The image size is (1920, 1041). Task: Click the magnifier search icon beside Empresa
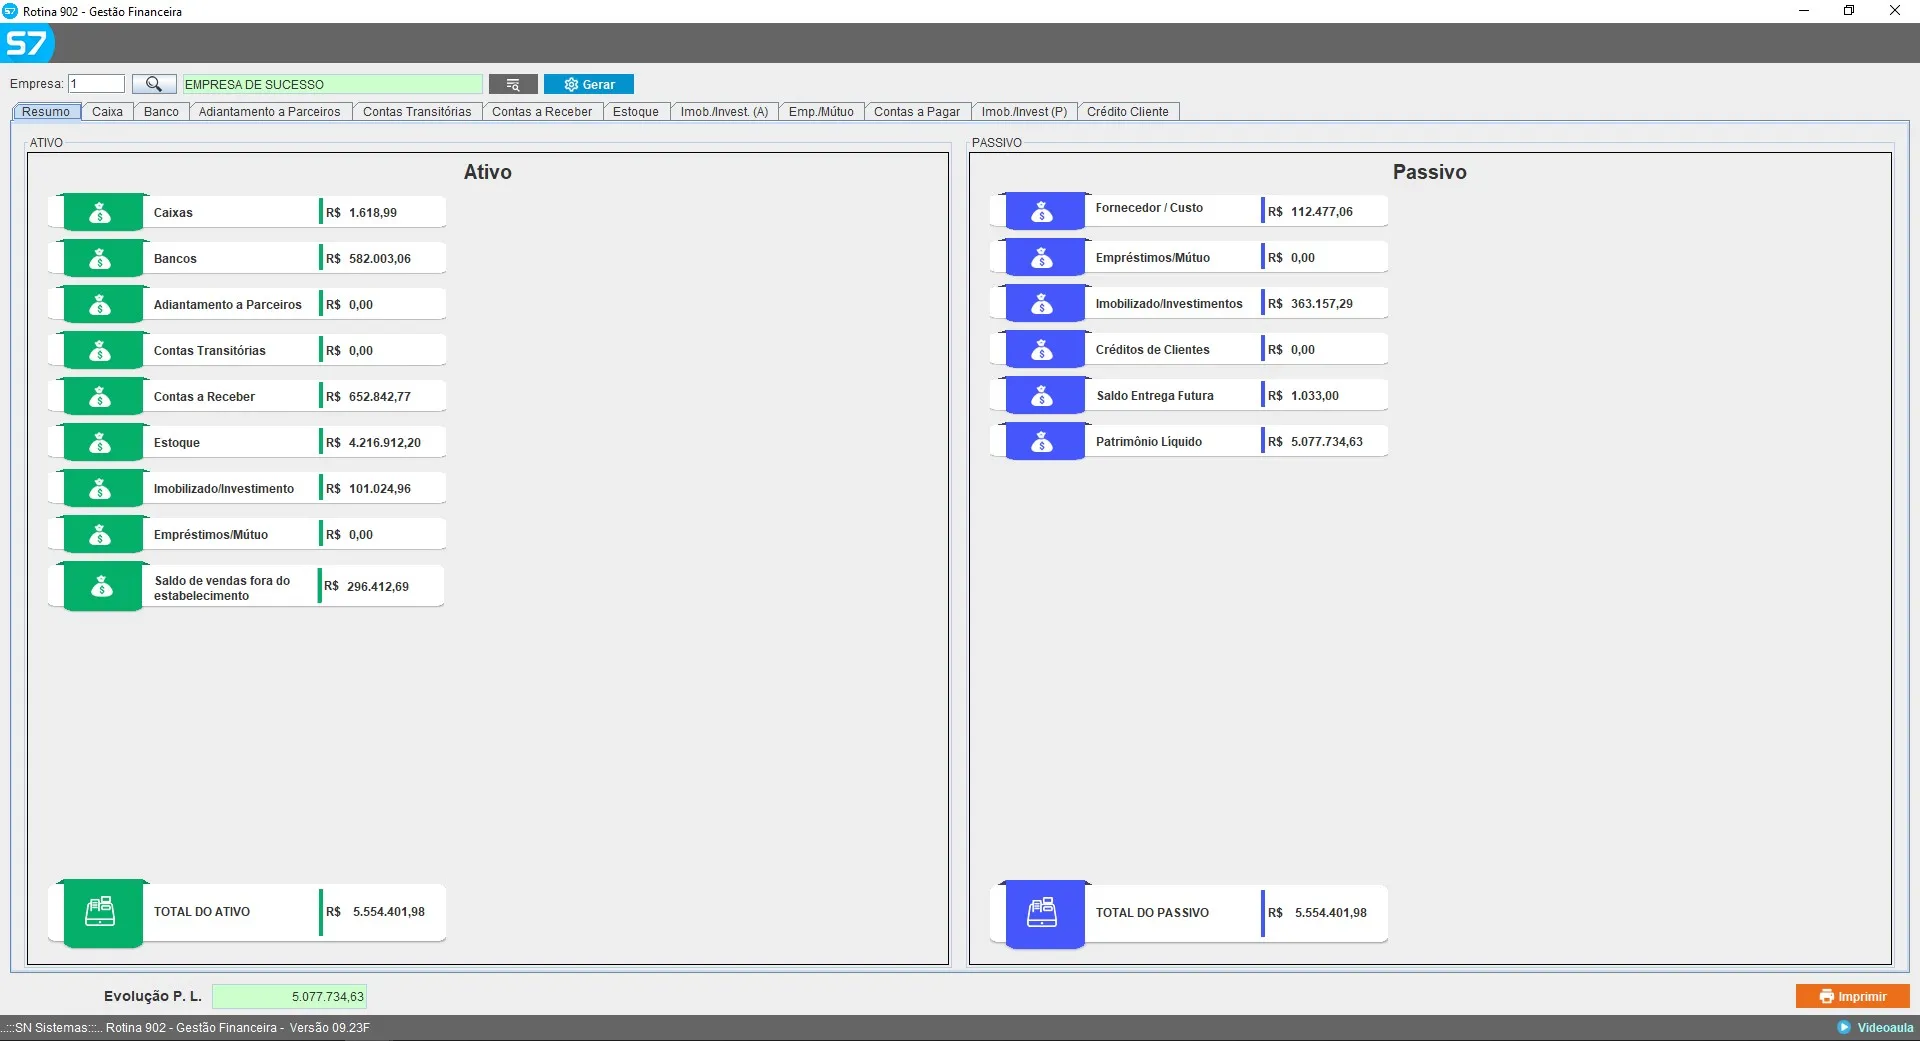tap(154, 84)
